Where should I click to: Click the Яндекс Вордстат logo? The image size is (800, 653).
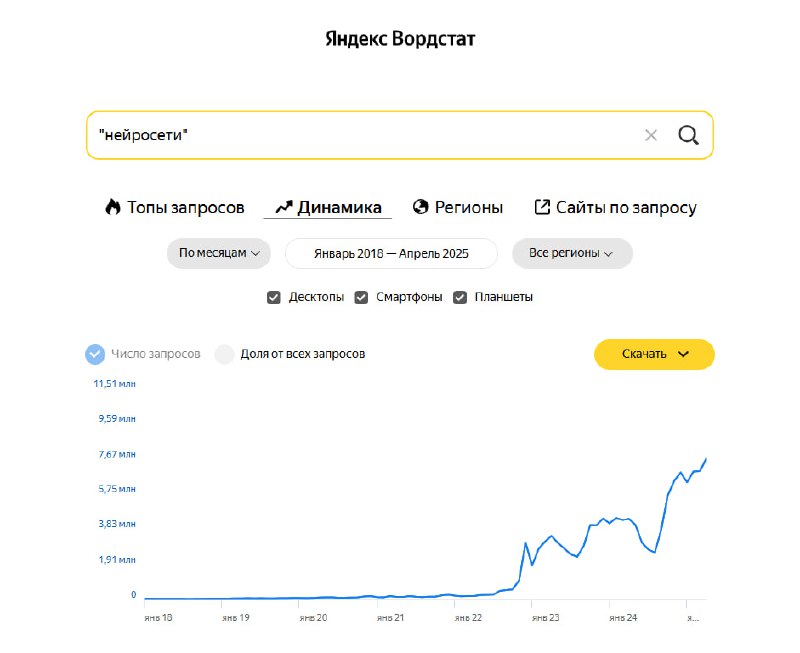pos(401,39)
